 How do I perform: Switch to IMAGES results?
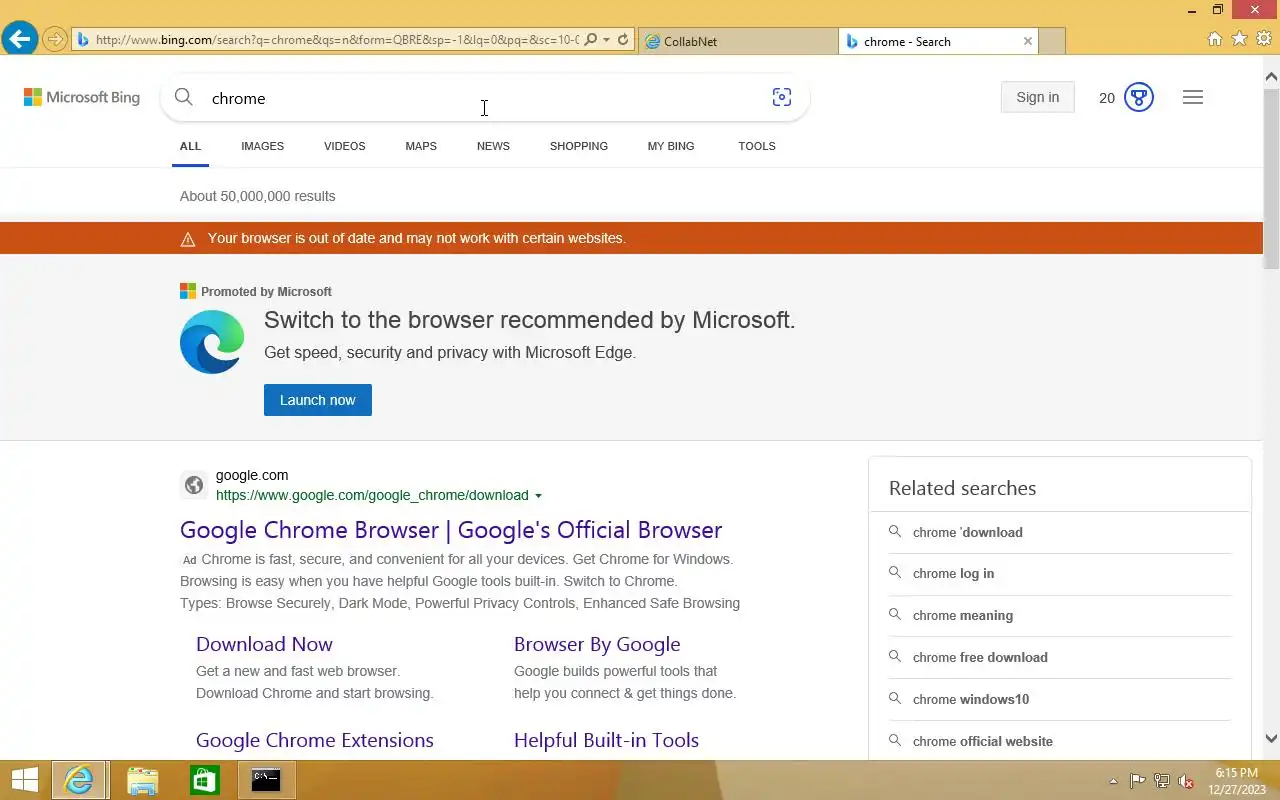262,146
